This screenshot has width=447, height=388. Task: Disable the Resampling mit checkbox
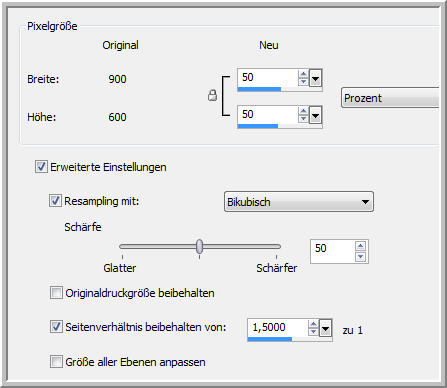coord(55,201)
